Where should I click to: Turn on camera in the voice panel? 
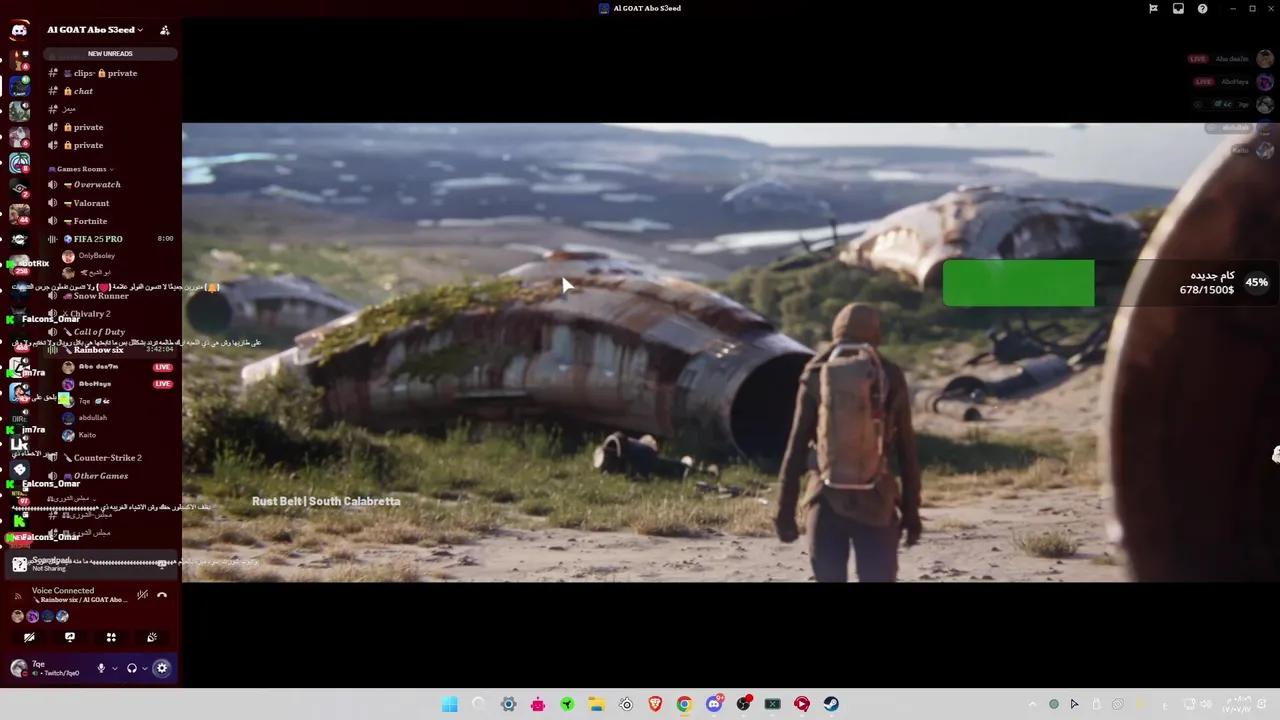point(29,637)
